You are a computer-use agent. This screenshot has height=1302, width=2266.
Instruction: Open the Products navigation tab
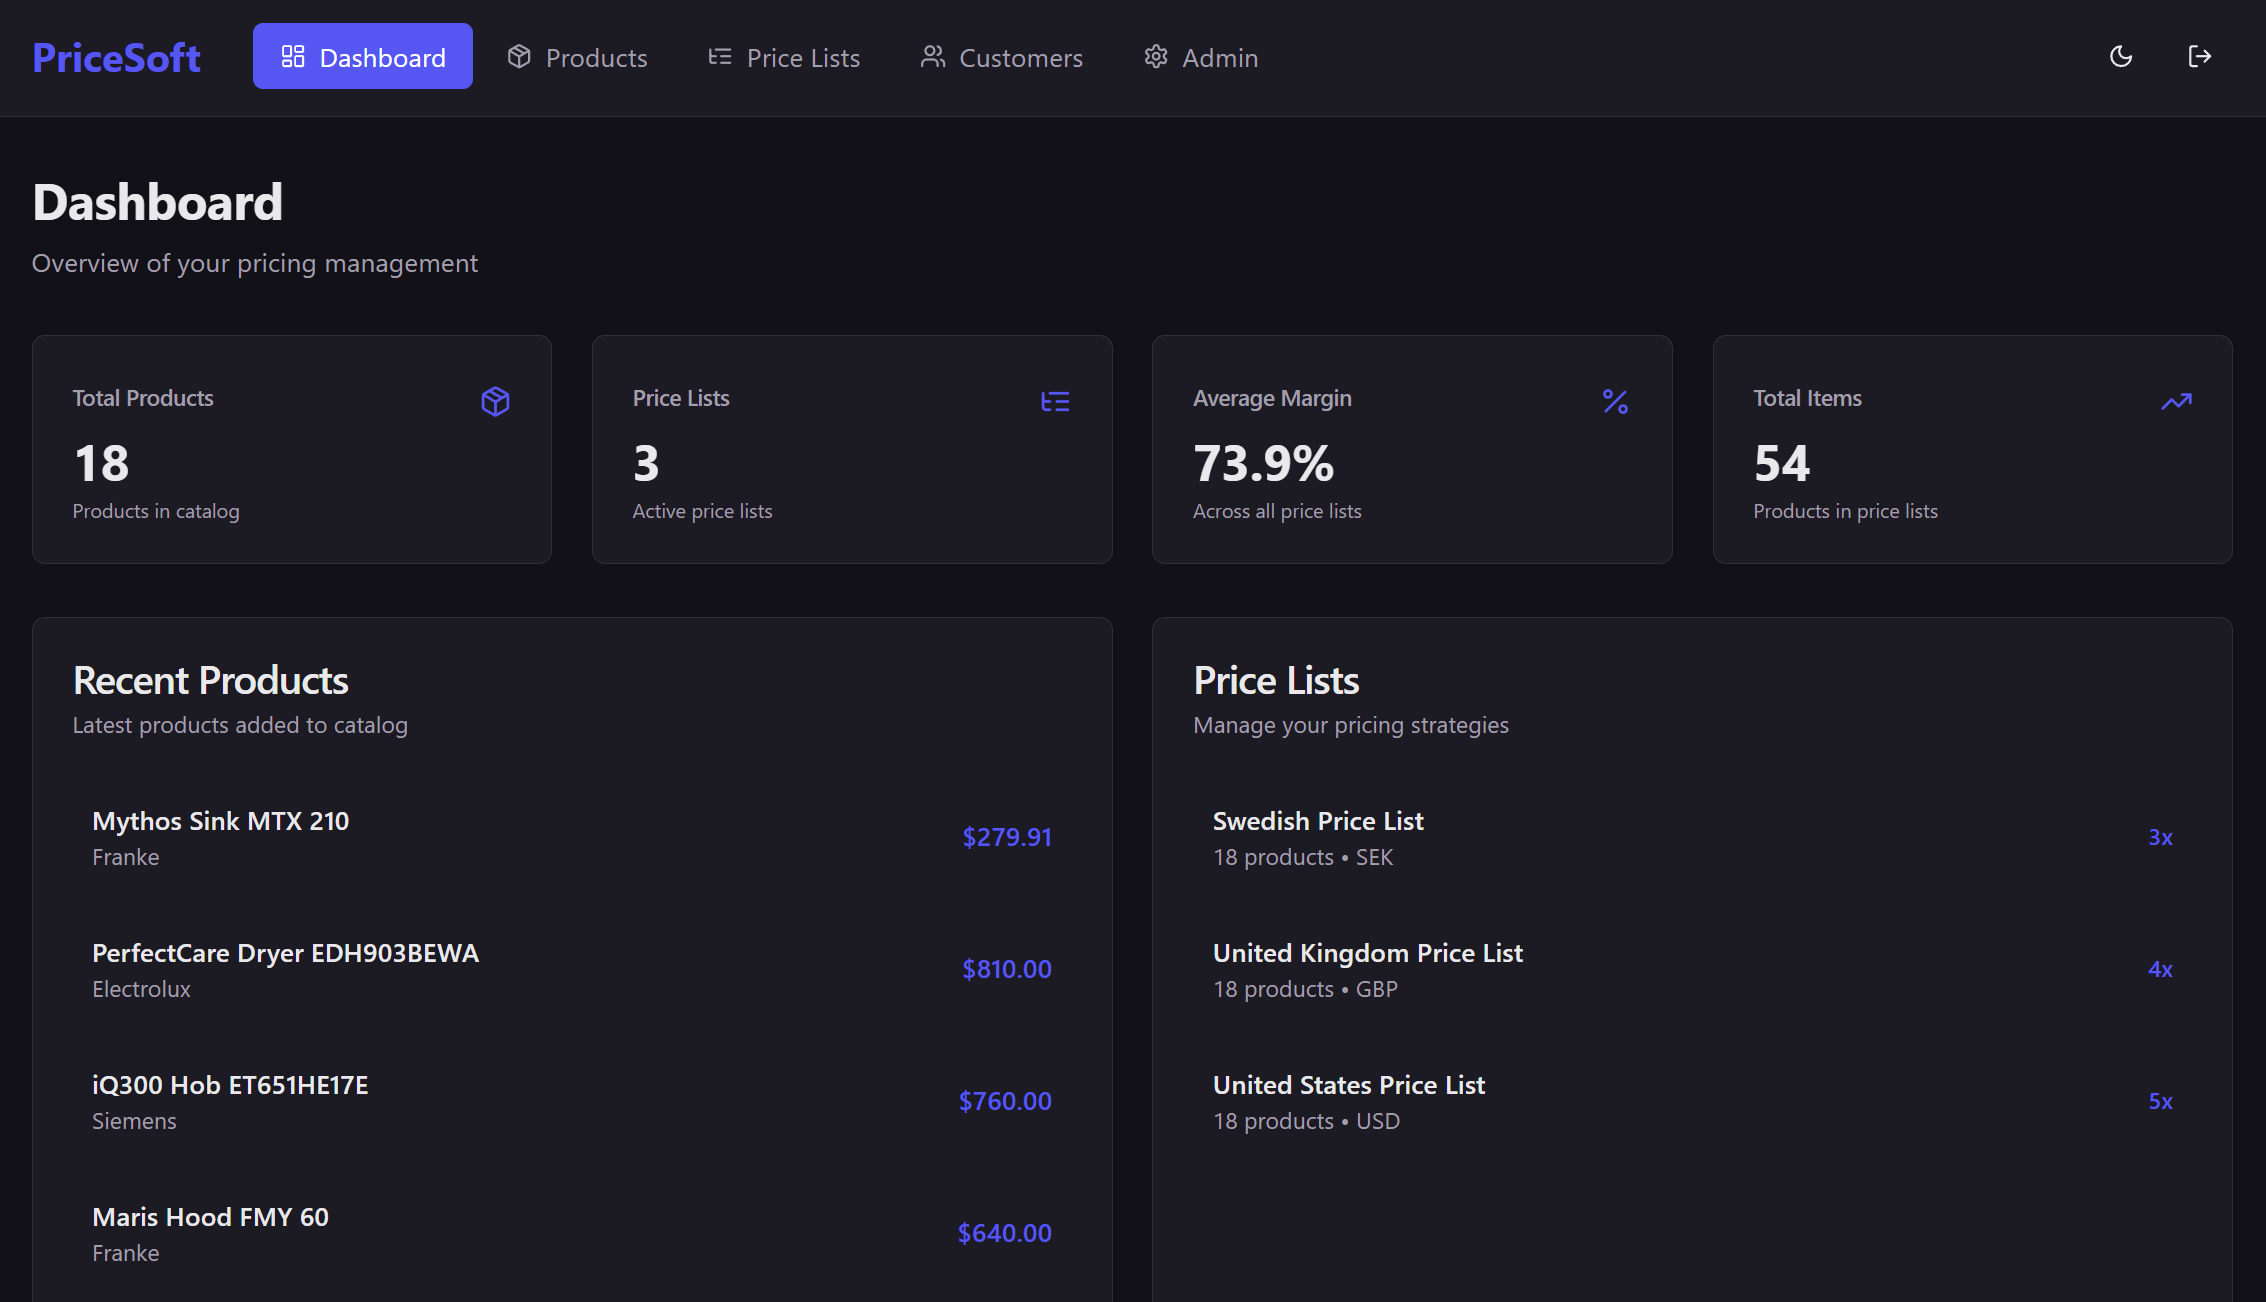577,57
